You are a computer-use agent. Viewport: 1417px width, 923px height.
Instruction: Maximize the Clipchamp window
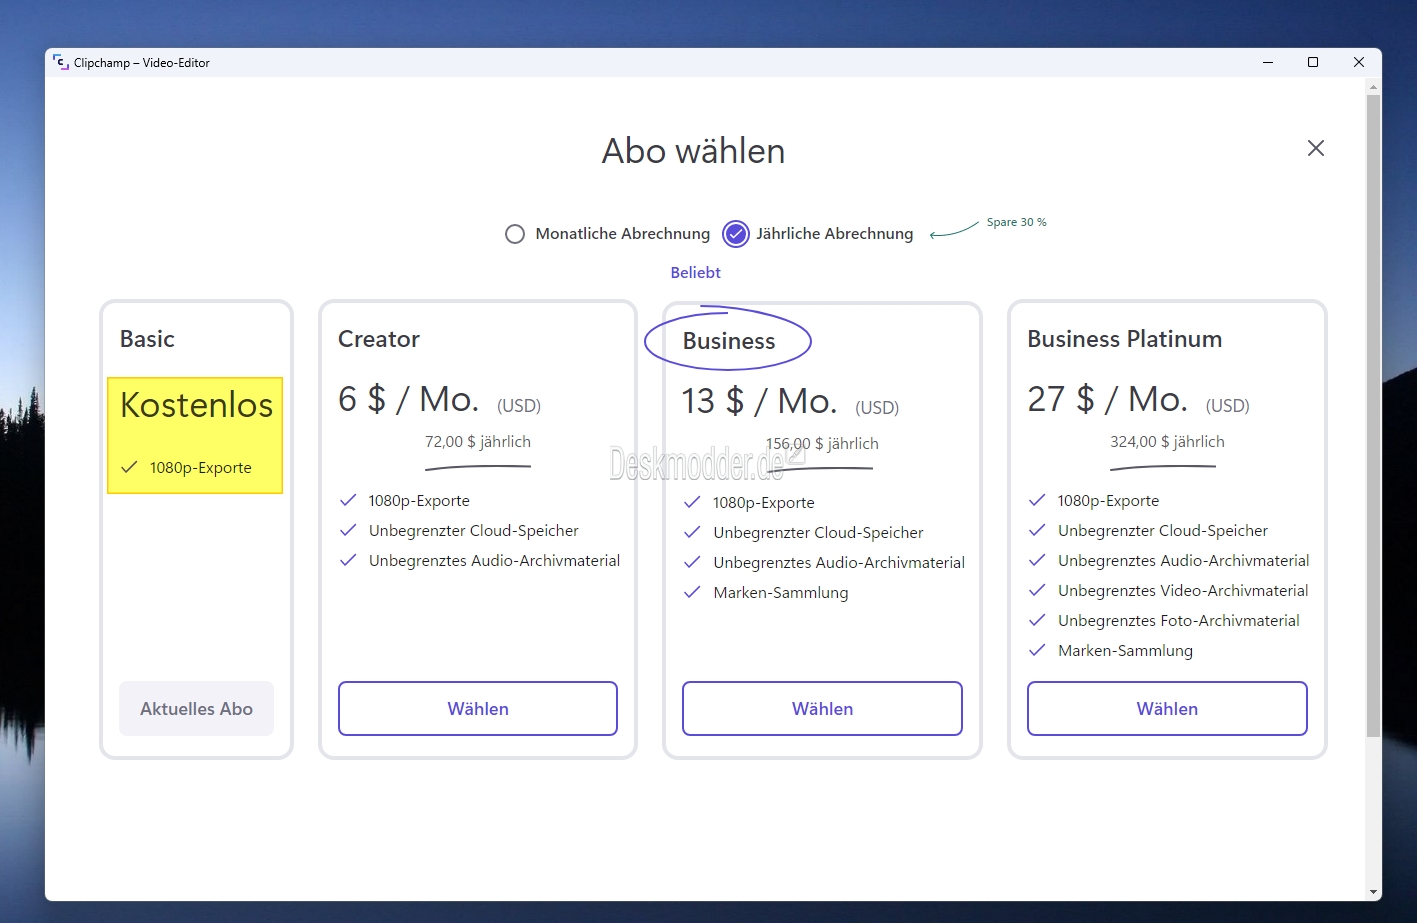coord(1313,62)
